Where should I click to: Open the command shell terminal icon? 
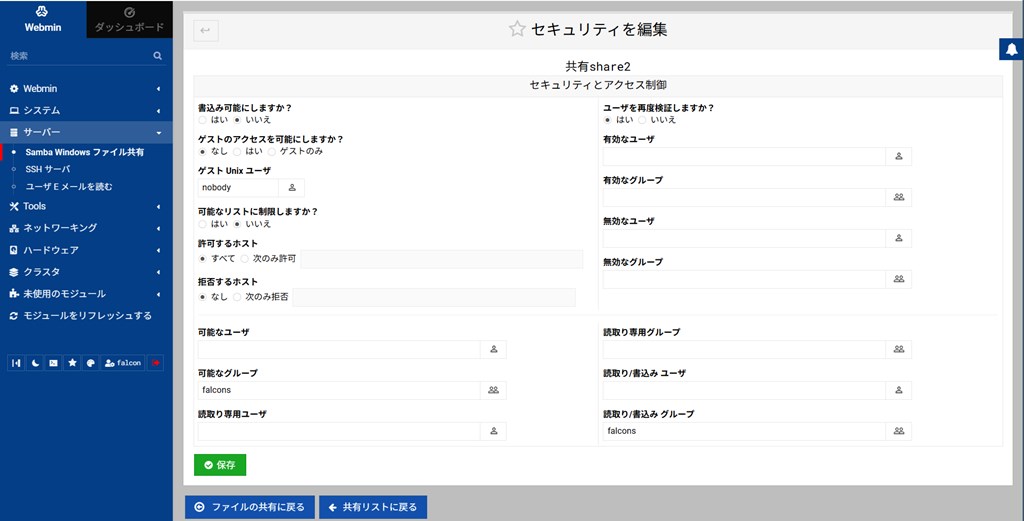(x=53, y=363)
